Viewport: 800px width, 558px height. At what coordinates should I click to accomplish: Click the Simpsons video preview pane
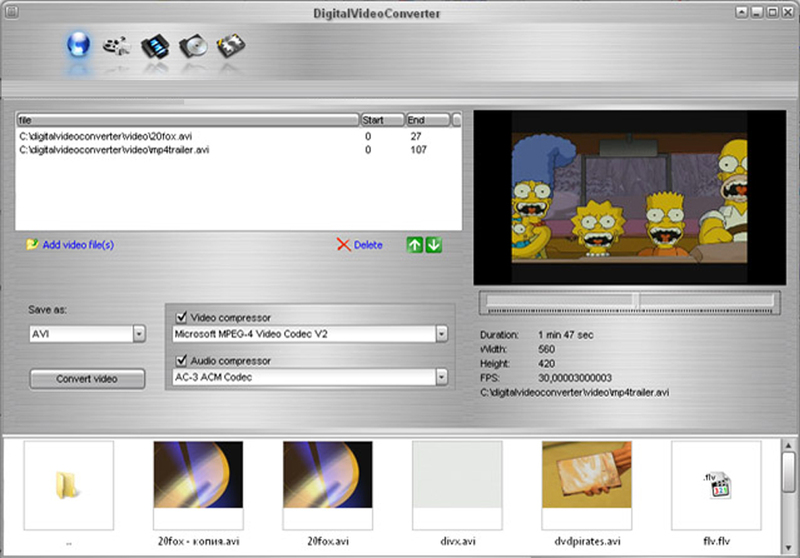(630, 197)
